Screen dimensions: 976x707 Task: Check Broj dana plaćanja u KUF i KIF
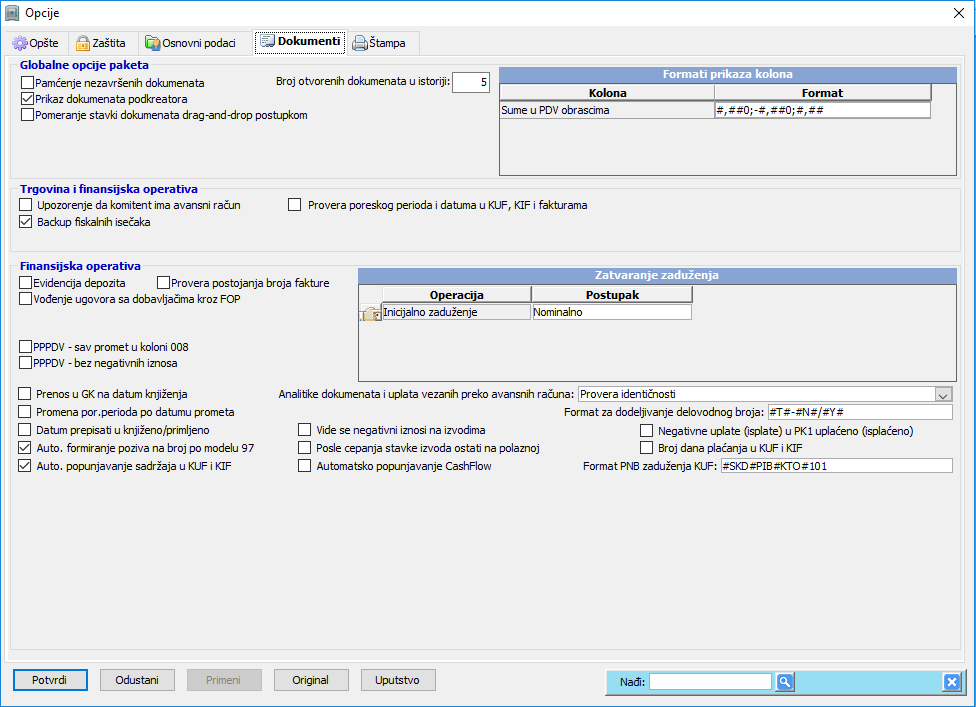(647, 447)
